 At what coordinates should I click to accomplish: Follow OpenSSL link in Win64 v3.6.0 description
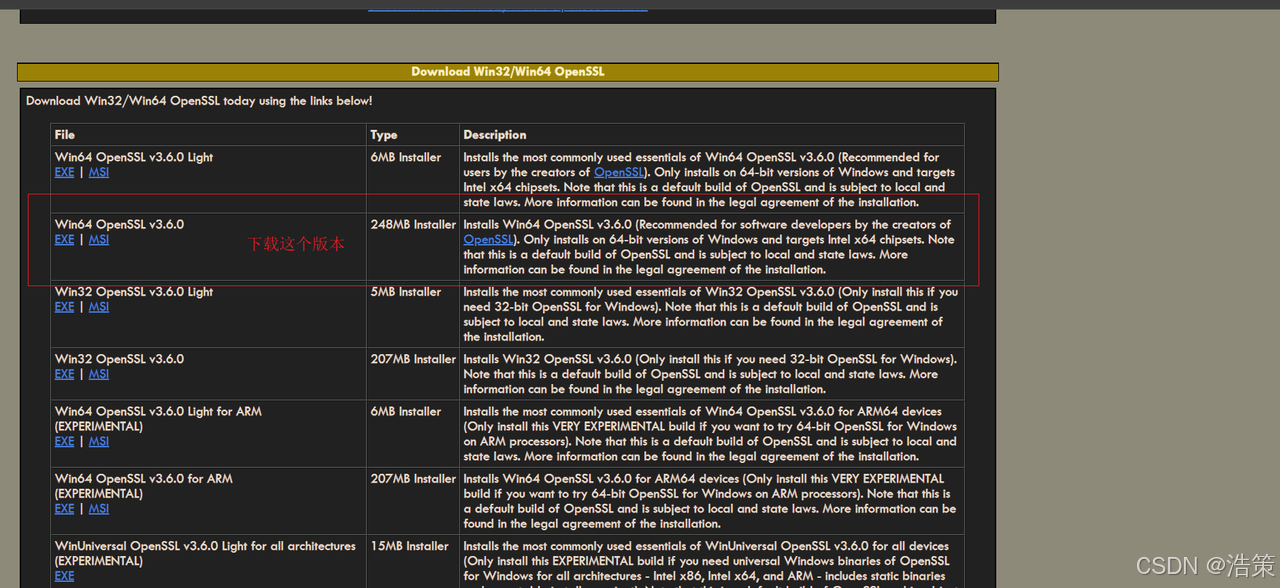(488, 239)
